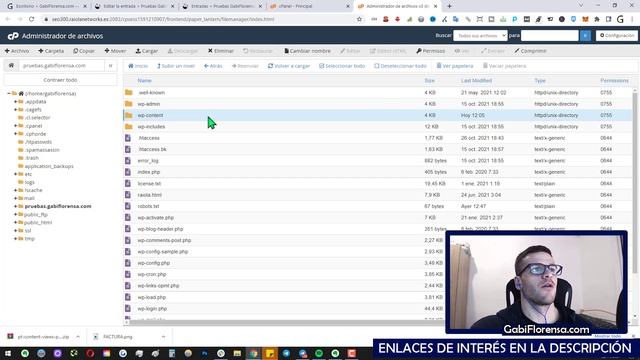Sort by Permissions column header
640x360 pixels.
click(x=614, y=80)
